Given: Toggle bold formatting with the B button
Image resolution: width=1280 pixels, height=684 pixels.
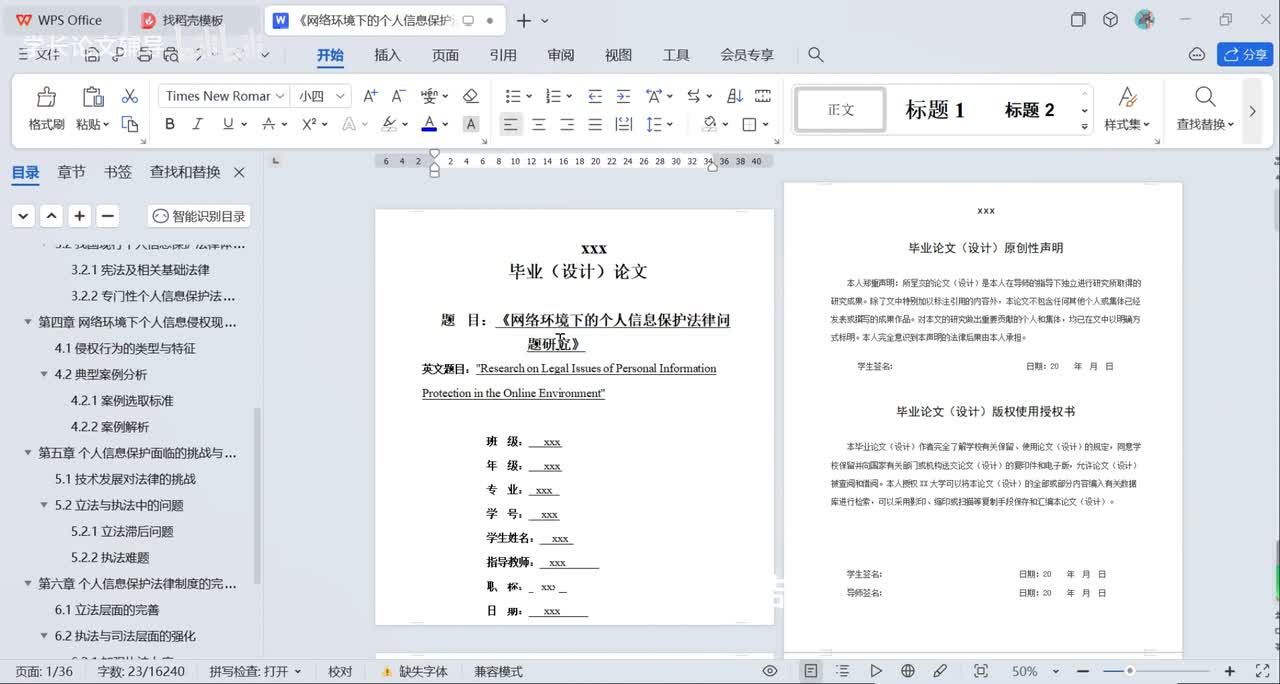Looking at the screenshot, I should click(169, 124).
